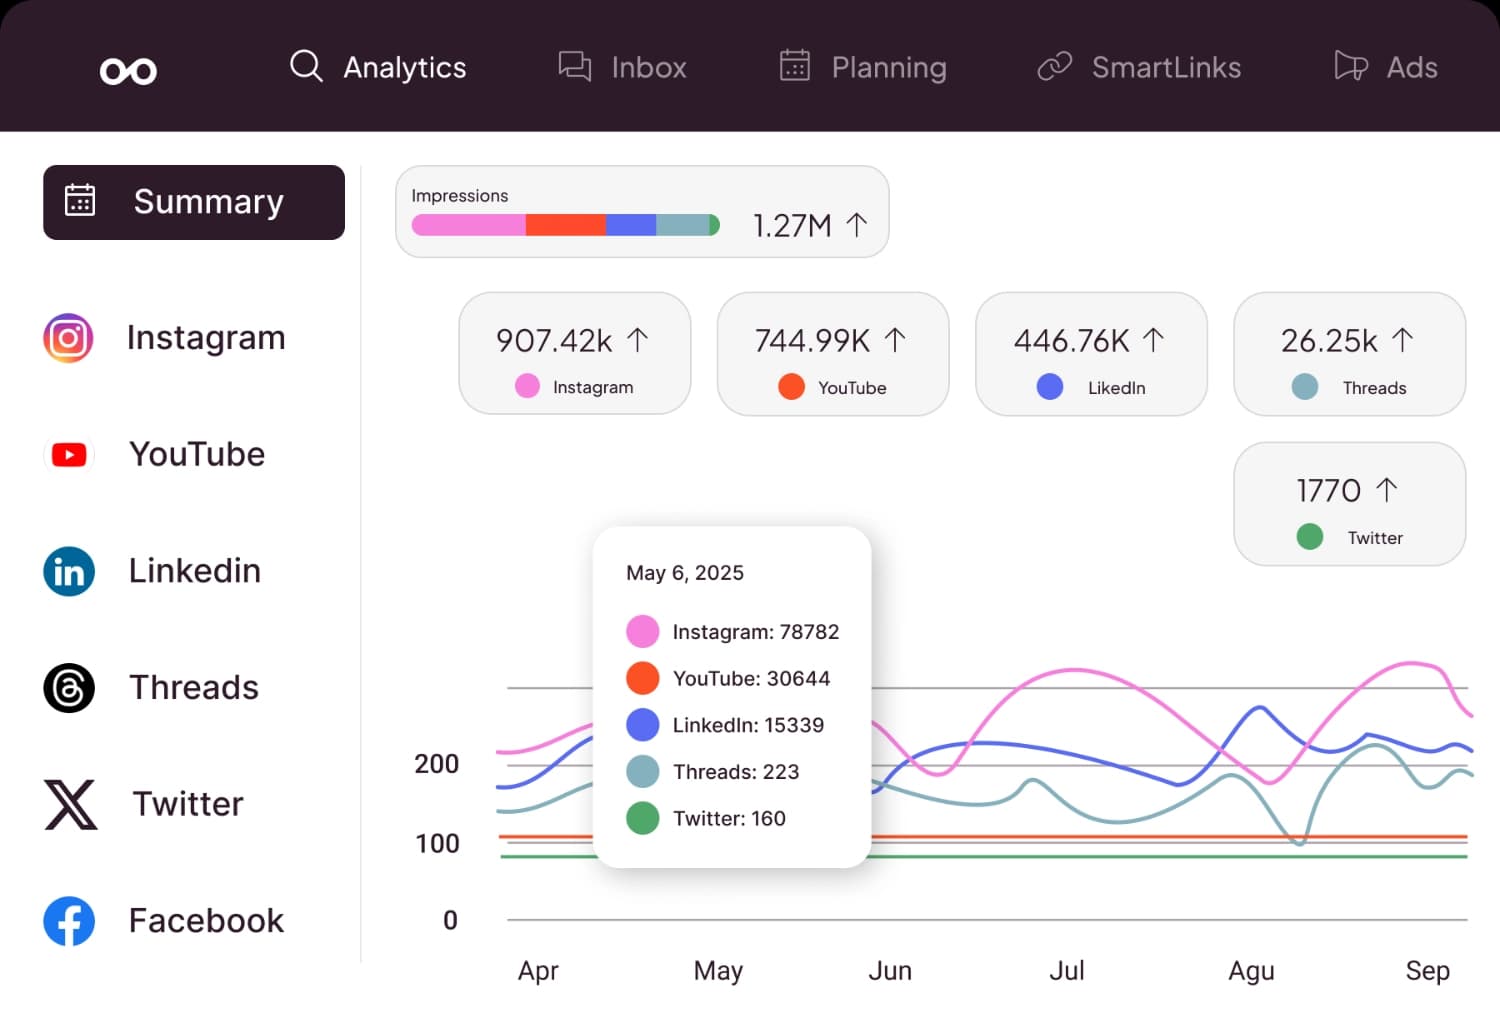
Task: Expand the Instagram 907.42k metric via its arrow
Action: coord(639,340)
